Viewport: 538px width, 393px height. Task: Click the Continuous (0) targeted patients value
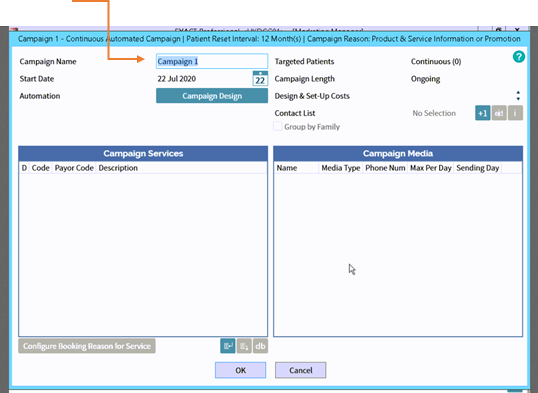pyautogui.click(x=436, y=61)
